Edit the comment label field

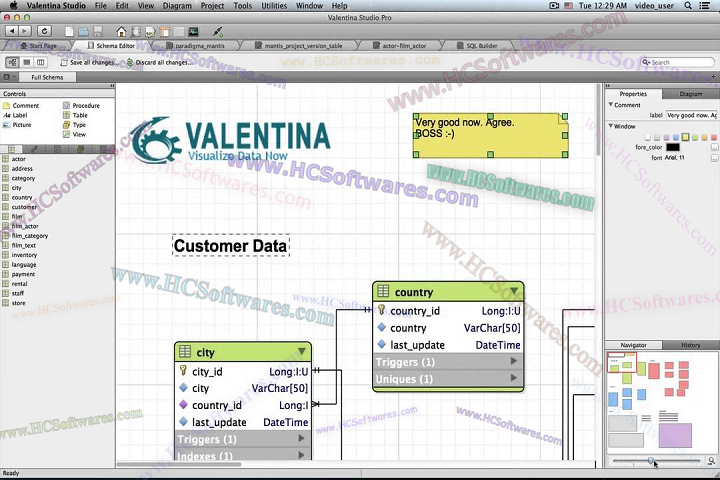[x=692, y=115]
